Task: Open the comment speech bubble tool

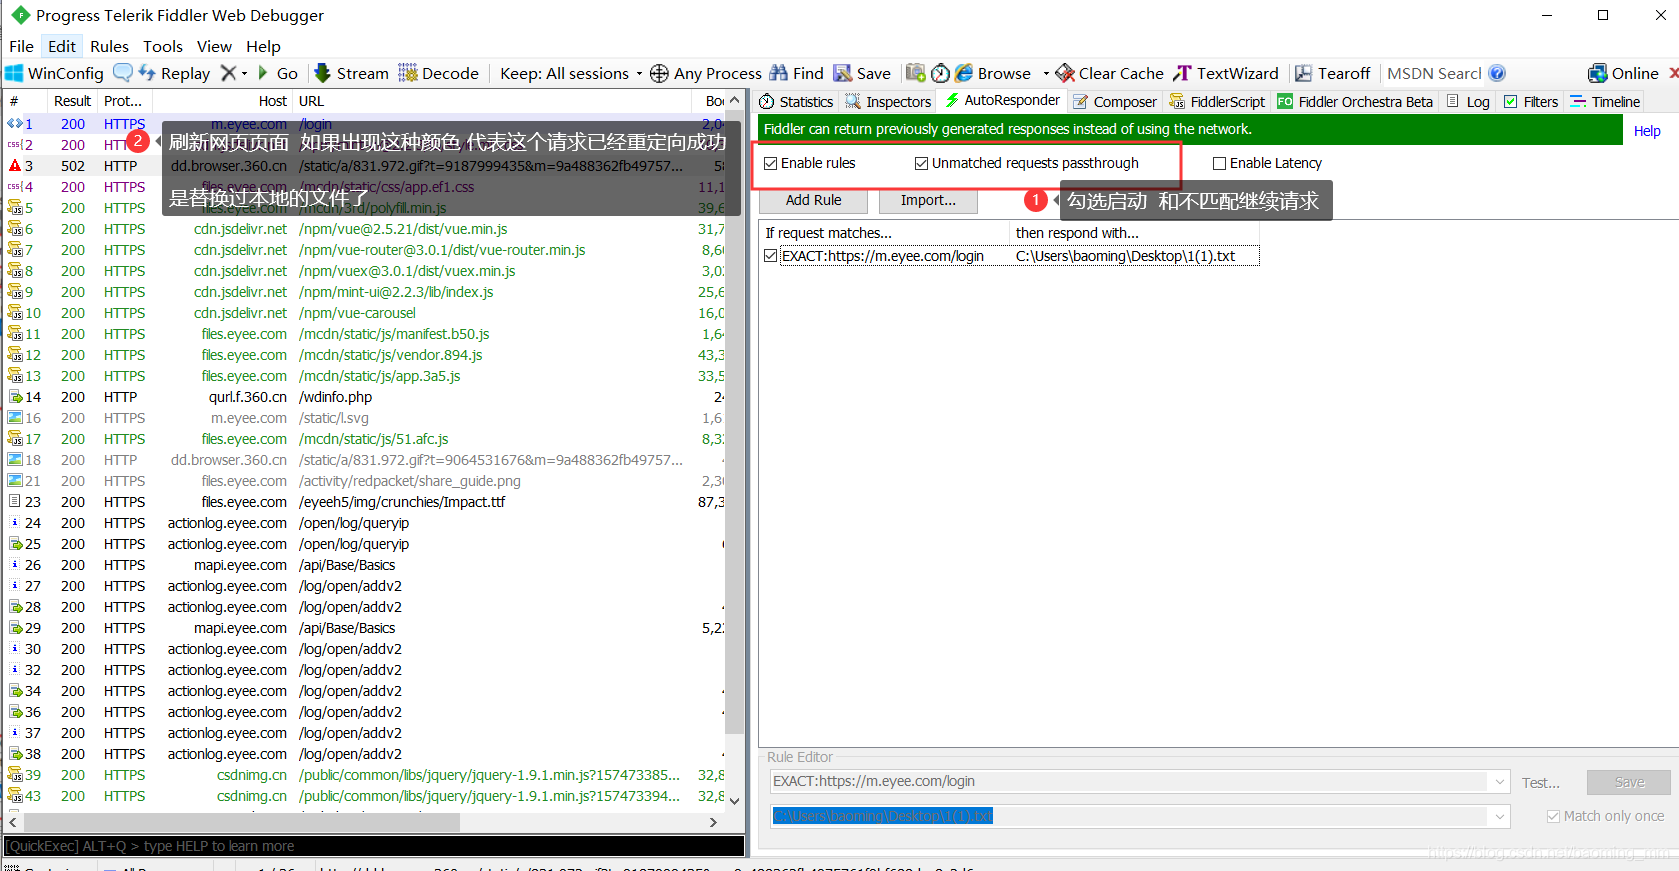Action: [x=123, y=73]
